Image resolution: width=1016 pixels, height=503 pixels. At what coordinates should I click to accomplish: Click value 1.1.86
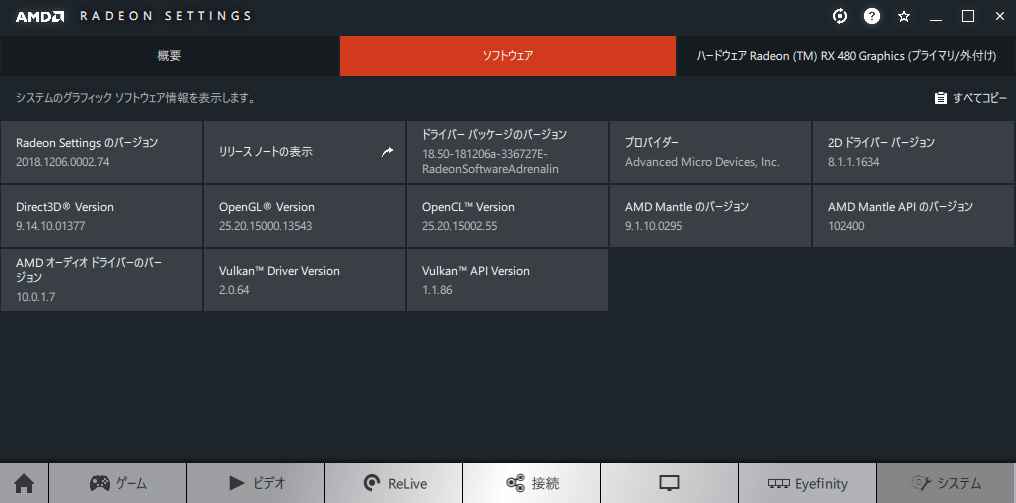[x=437, y=290]
